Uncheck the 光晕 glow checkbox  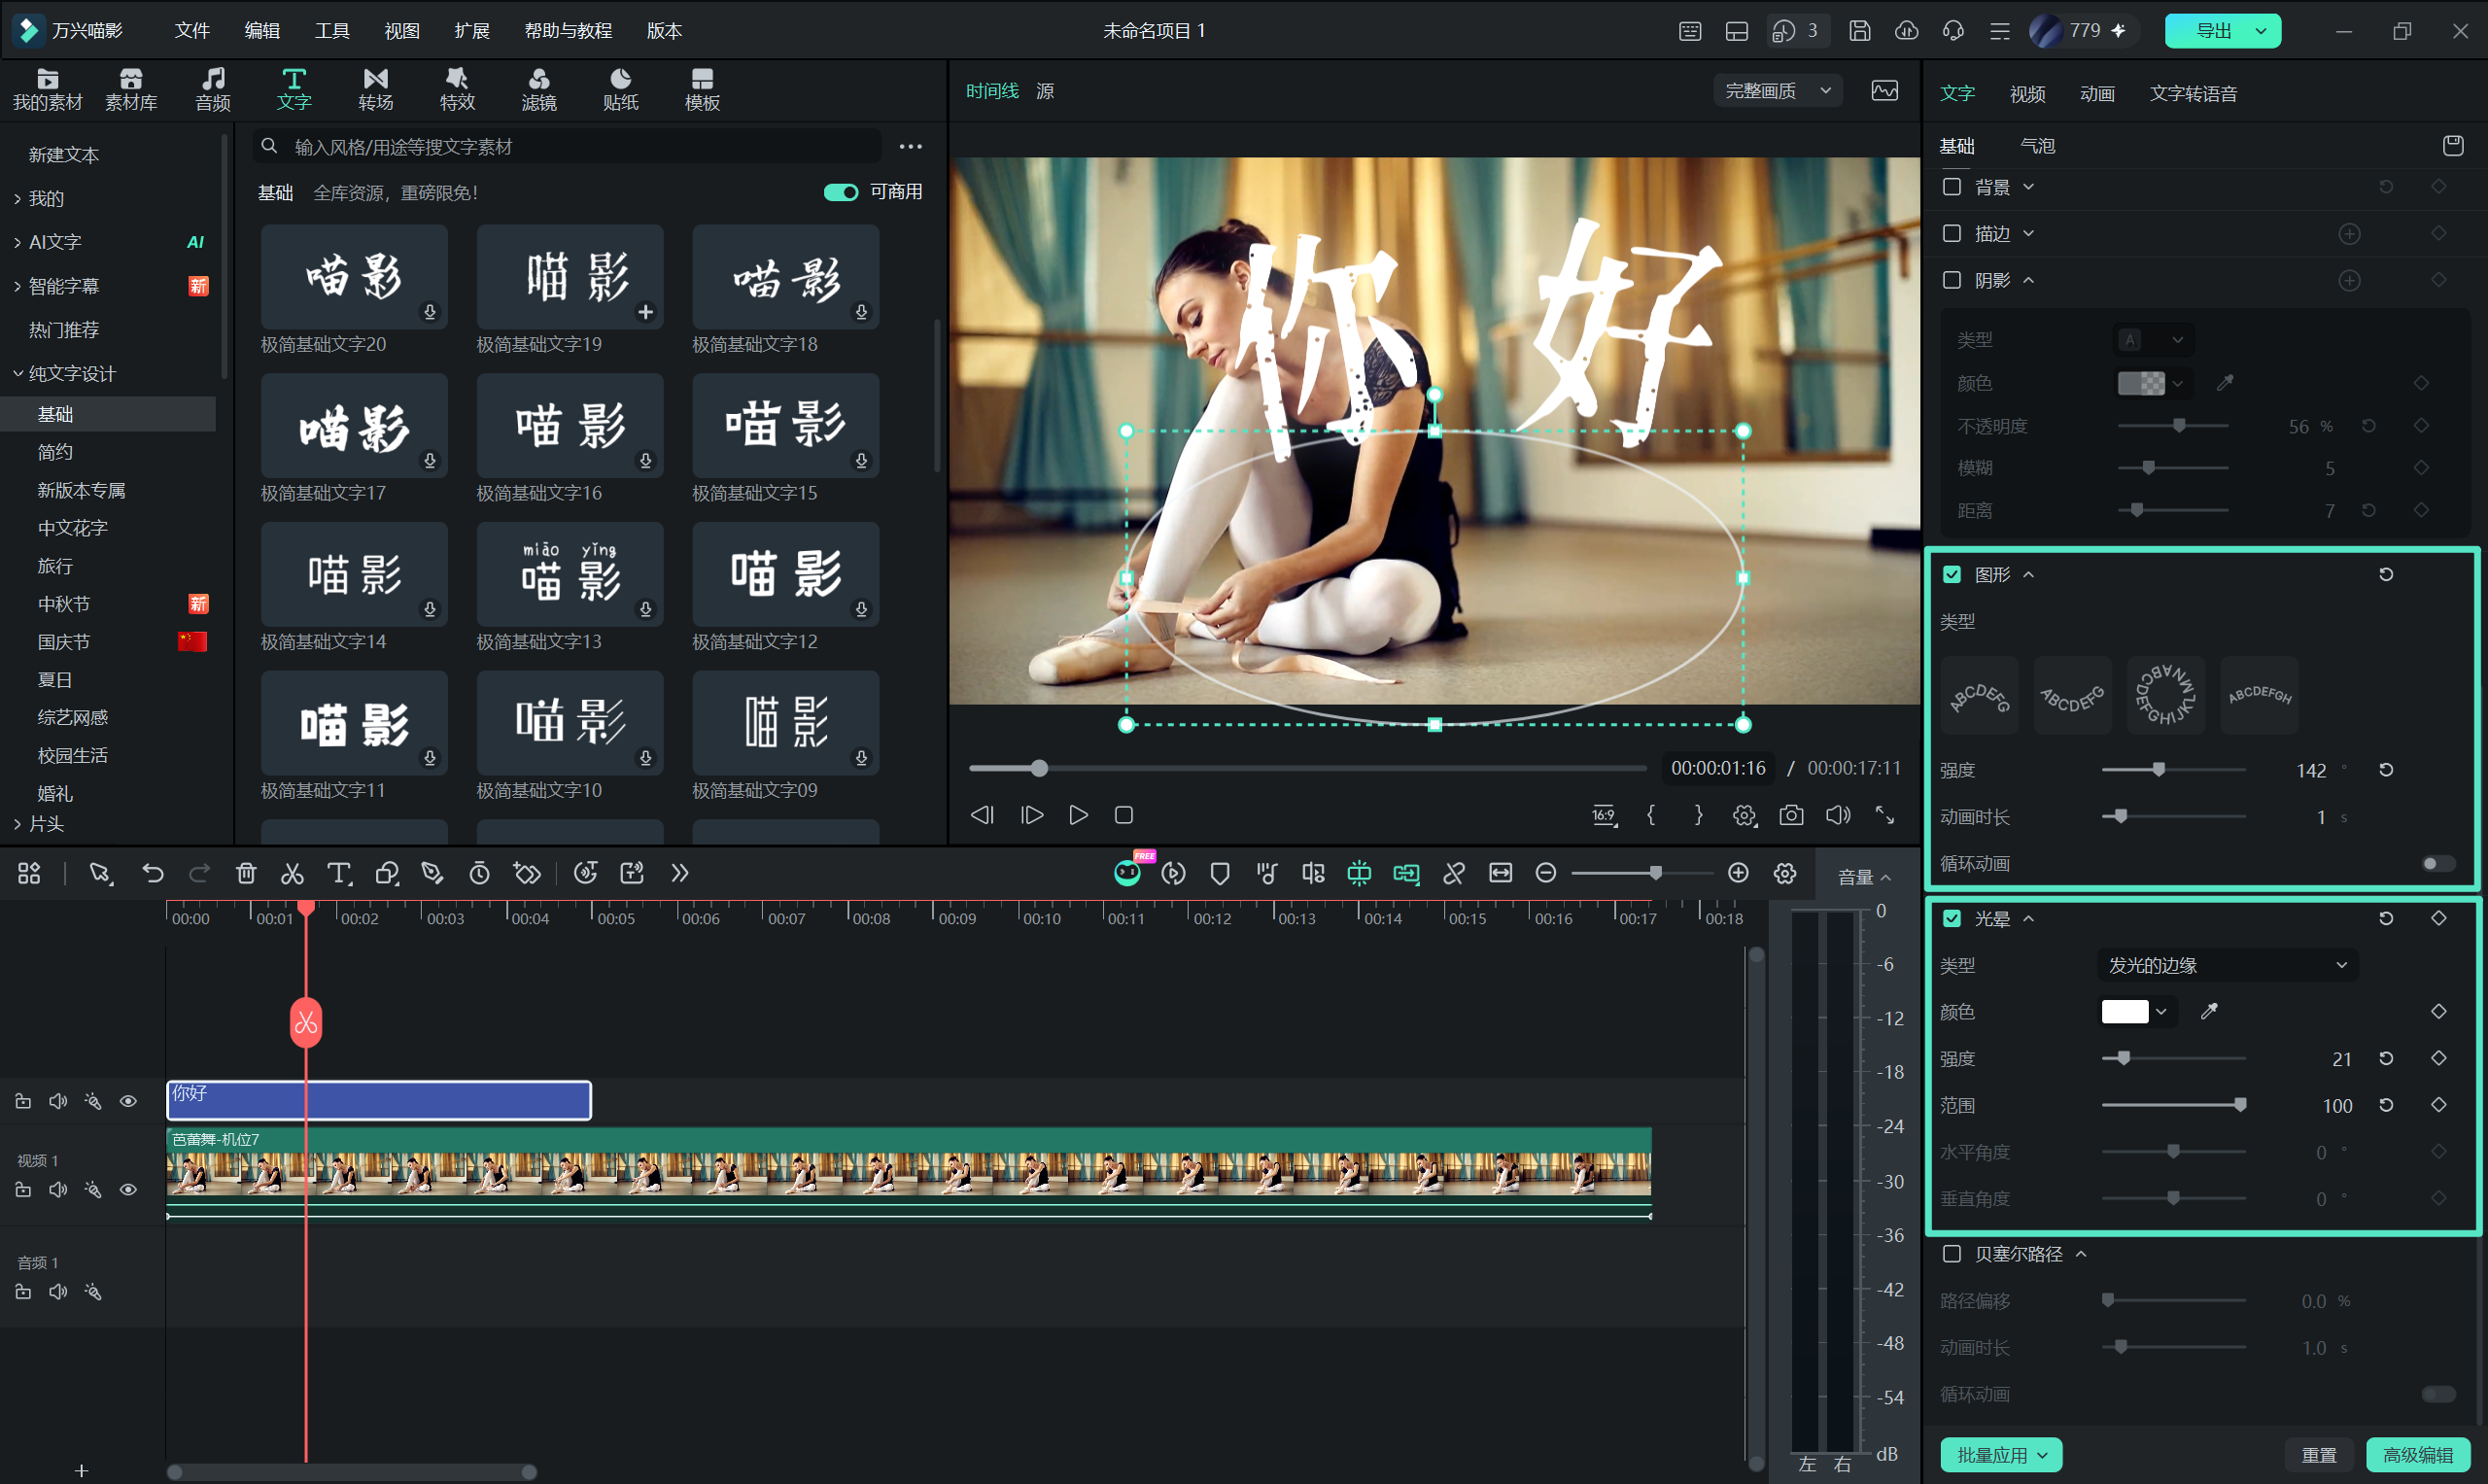(x=1951, y=918)
